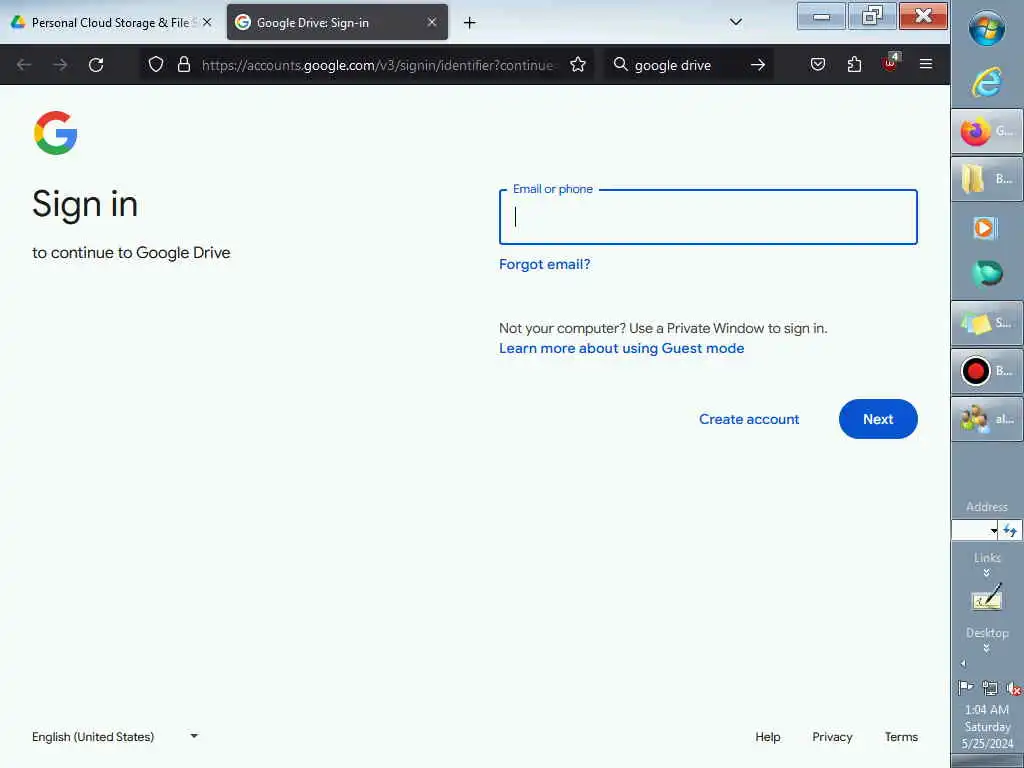Open the Firefox hamburger menu
This screenshot has width=1024, height=768.
point(926,64)
